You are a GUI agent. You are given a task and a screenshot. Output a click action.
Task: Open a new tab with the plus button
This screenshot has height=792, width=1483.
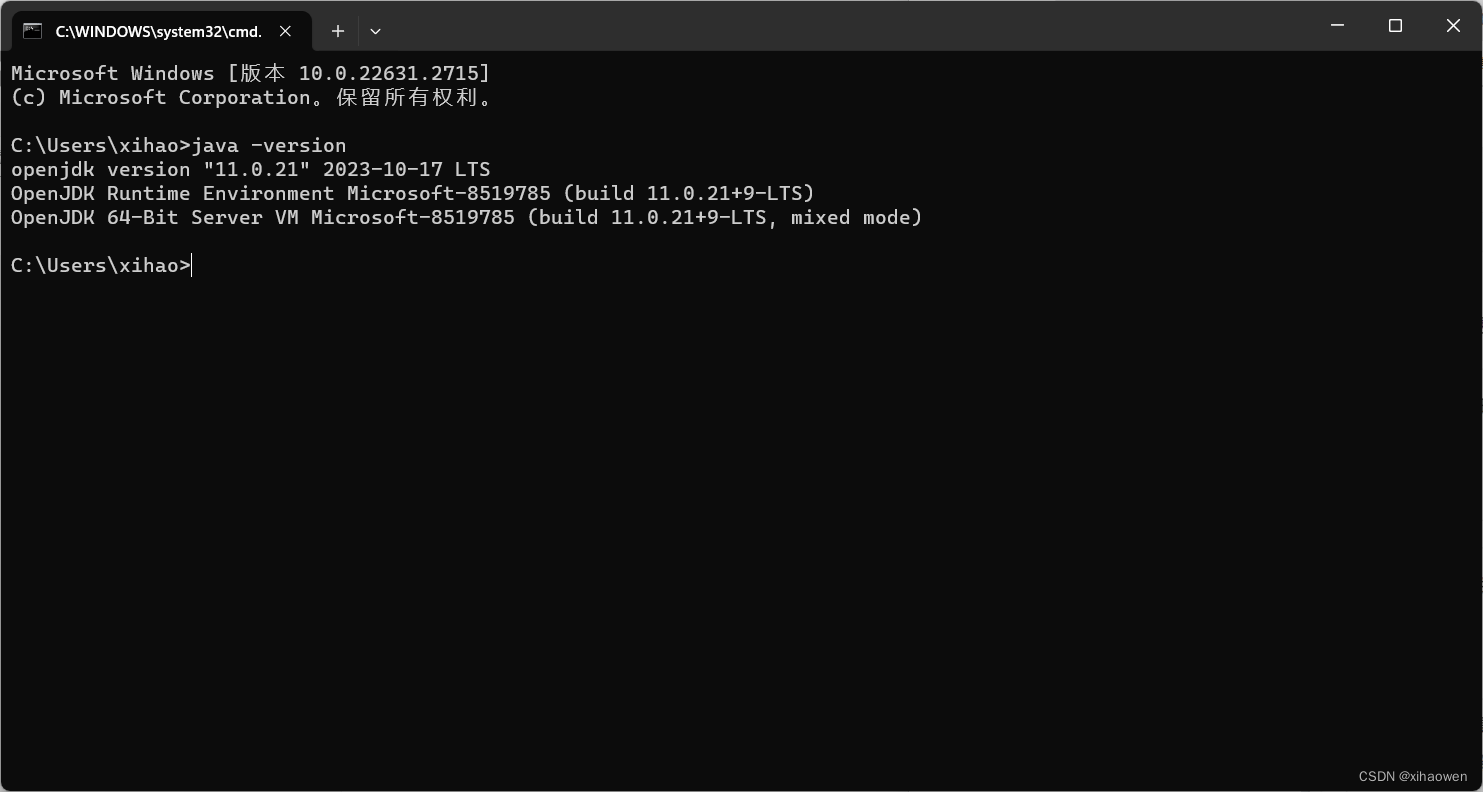(337, 31)
